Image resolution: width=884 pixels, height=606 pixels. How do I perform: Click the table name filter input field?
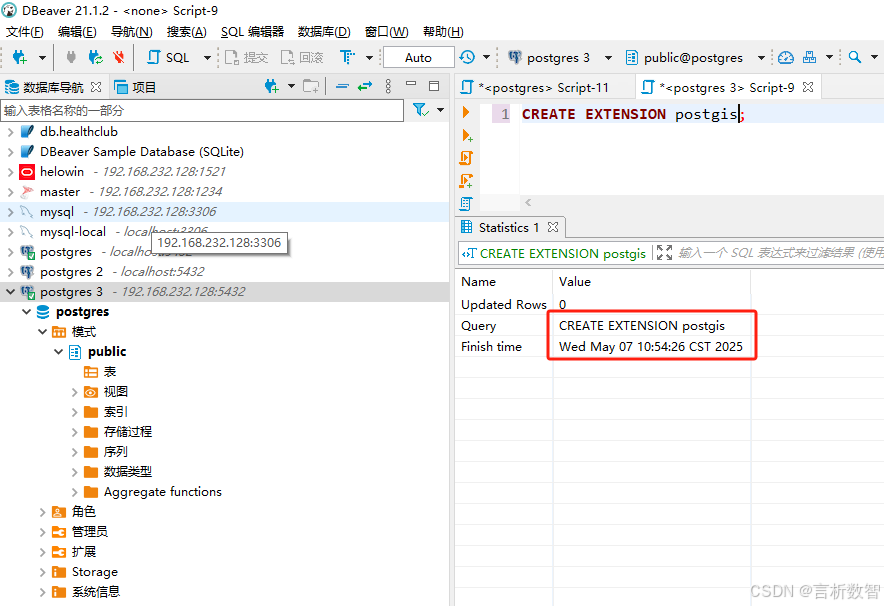(202, 110)
